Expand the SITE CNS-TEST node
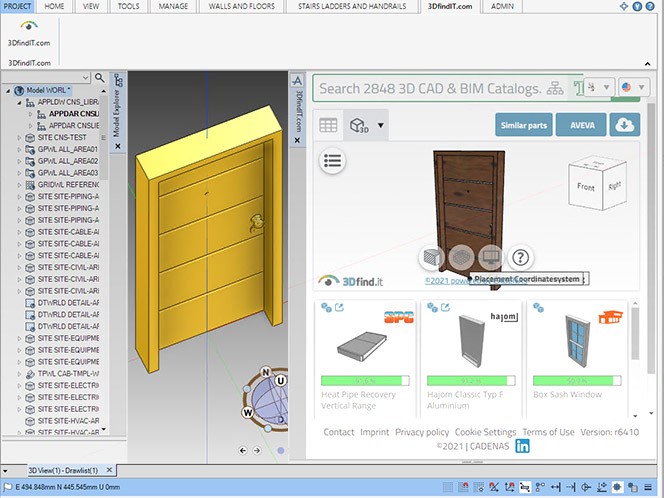The image size is (664, 498). pyautogui.click(x=19, y=138)
